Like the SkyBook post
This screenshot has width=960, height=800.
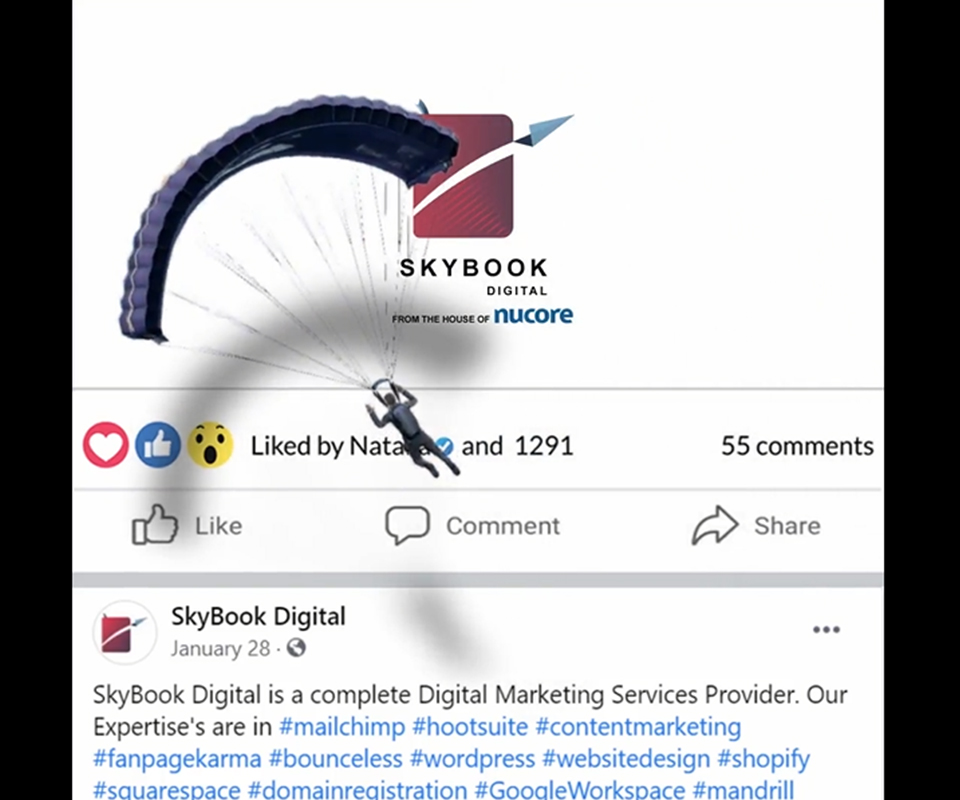(x=187, y=525)
